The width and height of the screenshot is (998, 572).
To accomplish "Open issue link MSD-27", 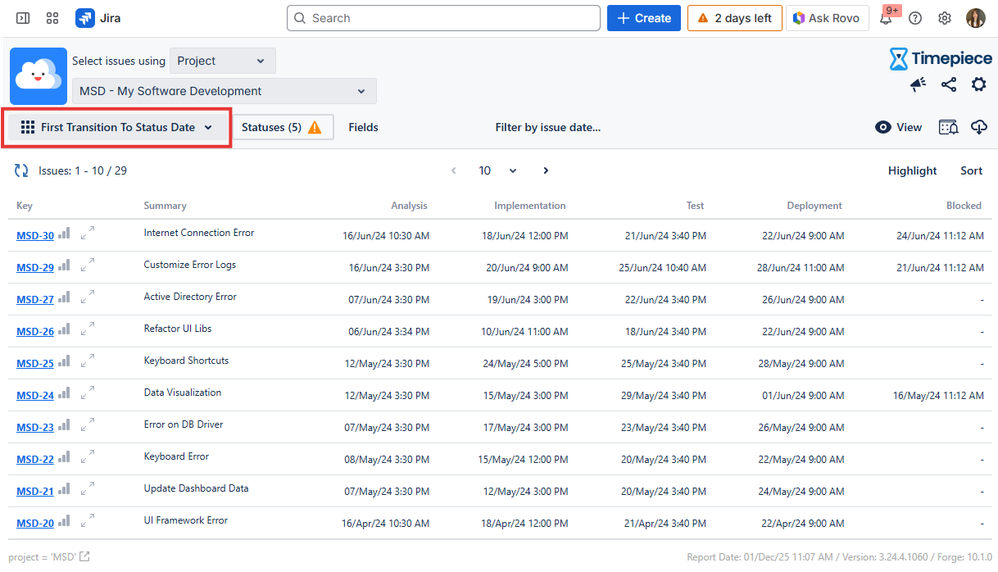I will pyautogui.click(x=35, y=299).
